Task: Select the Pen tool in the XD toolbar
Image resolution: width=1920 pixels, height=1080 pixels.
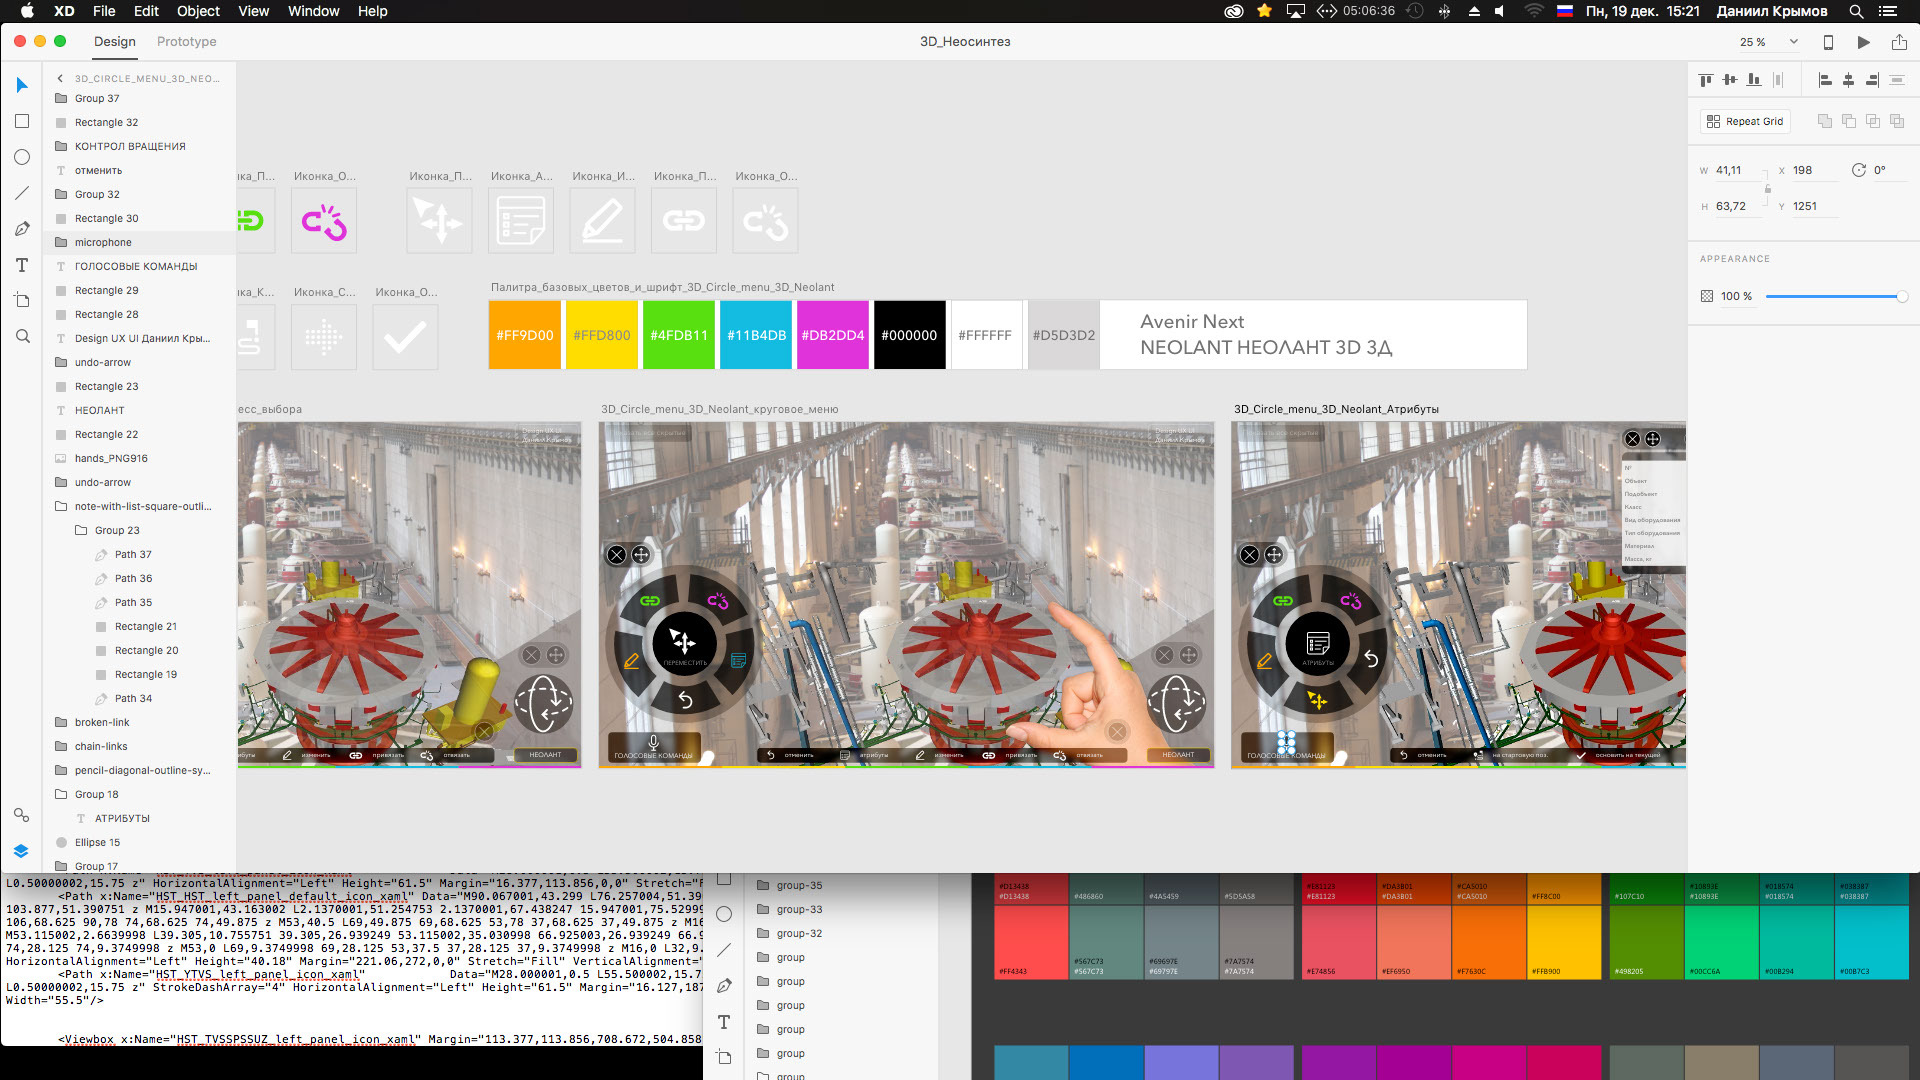Action: click(22, 229)
